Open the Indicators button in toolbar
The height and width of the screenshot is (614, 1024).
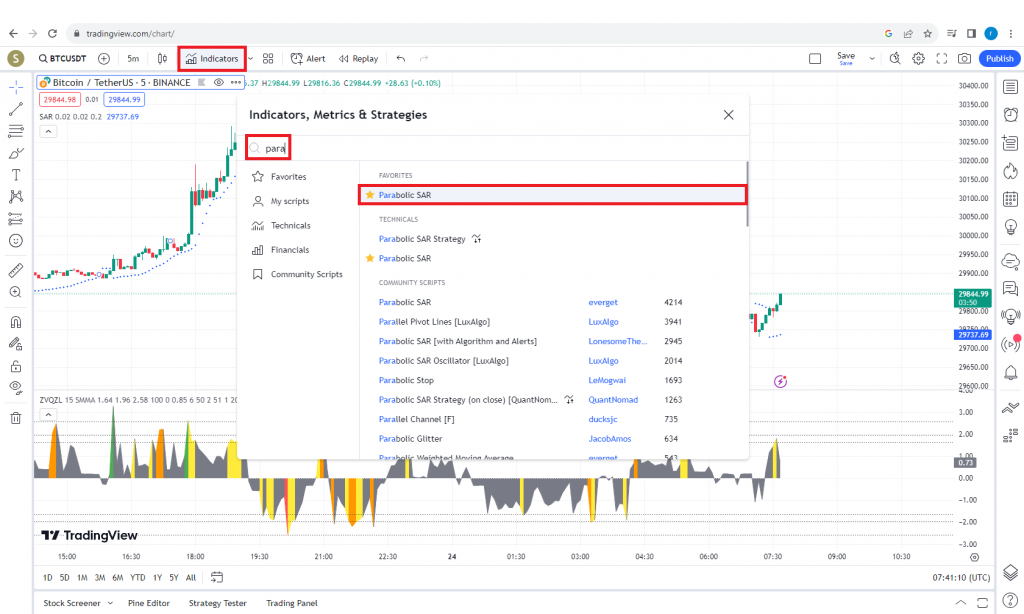click(x=212, y=59)
